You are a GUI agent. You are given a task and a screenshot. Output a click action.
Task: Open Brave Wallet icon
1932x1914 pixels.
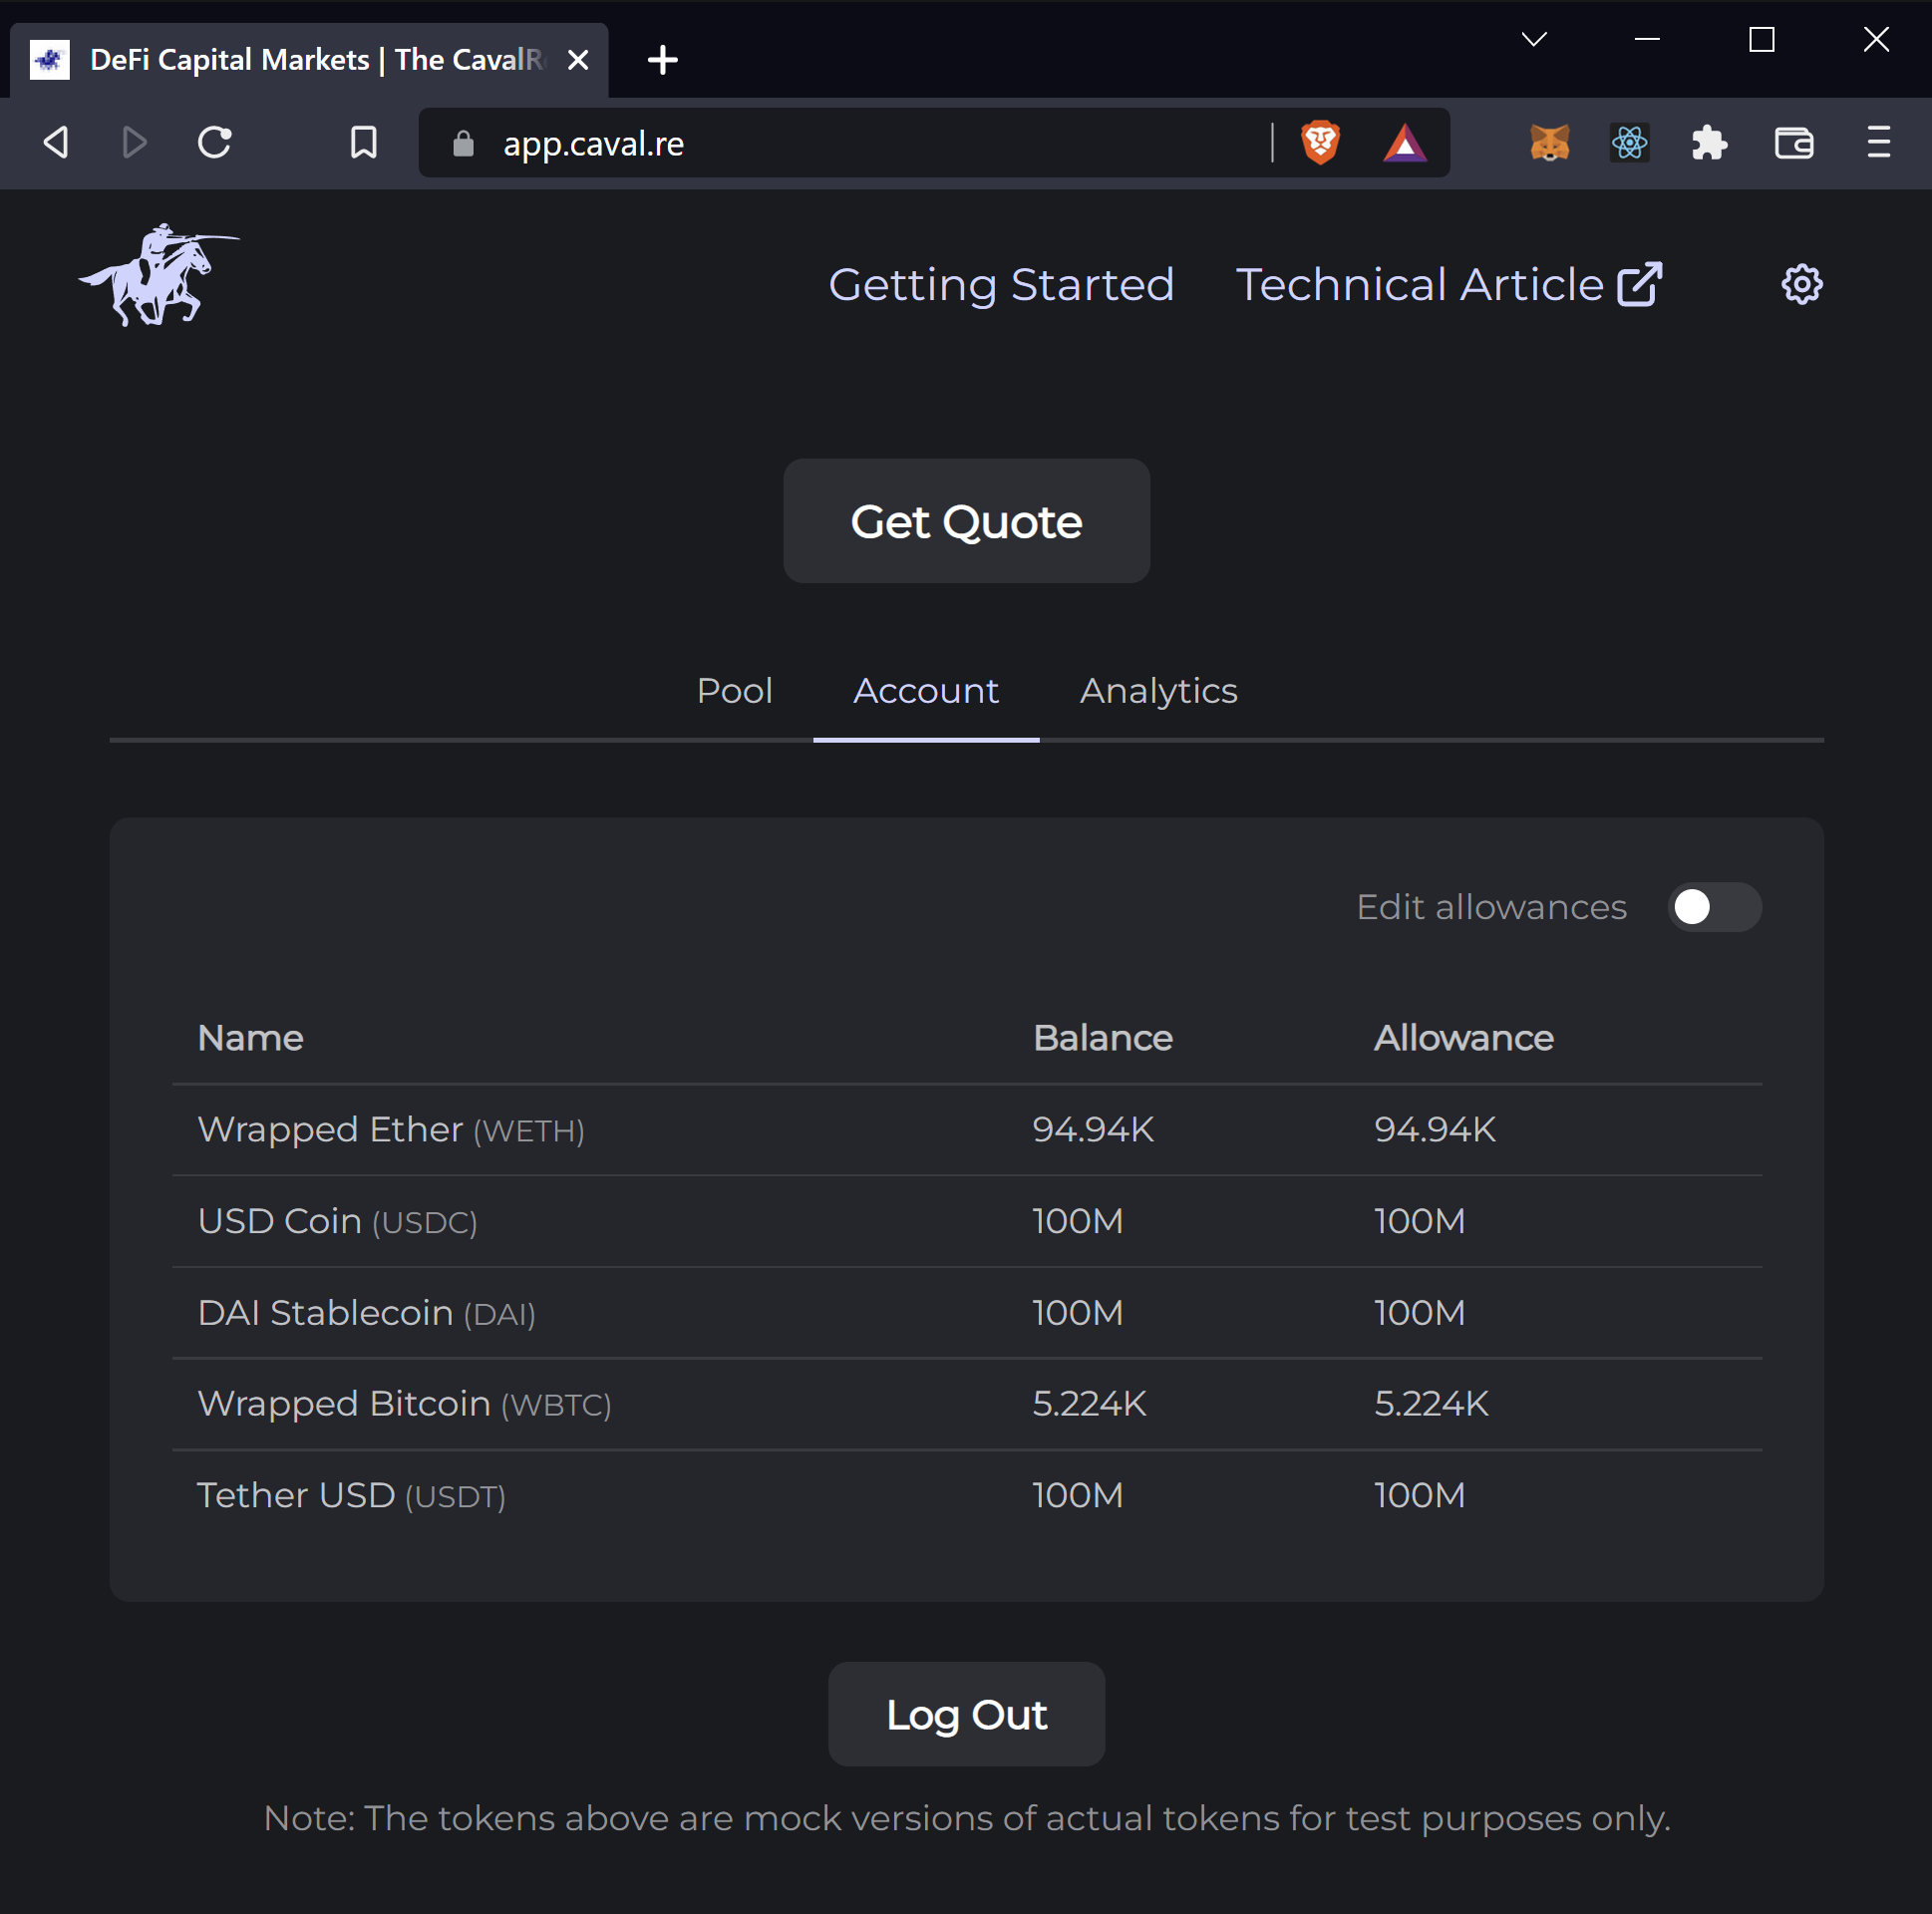coord(1794,143)
